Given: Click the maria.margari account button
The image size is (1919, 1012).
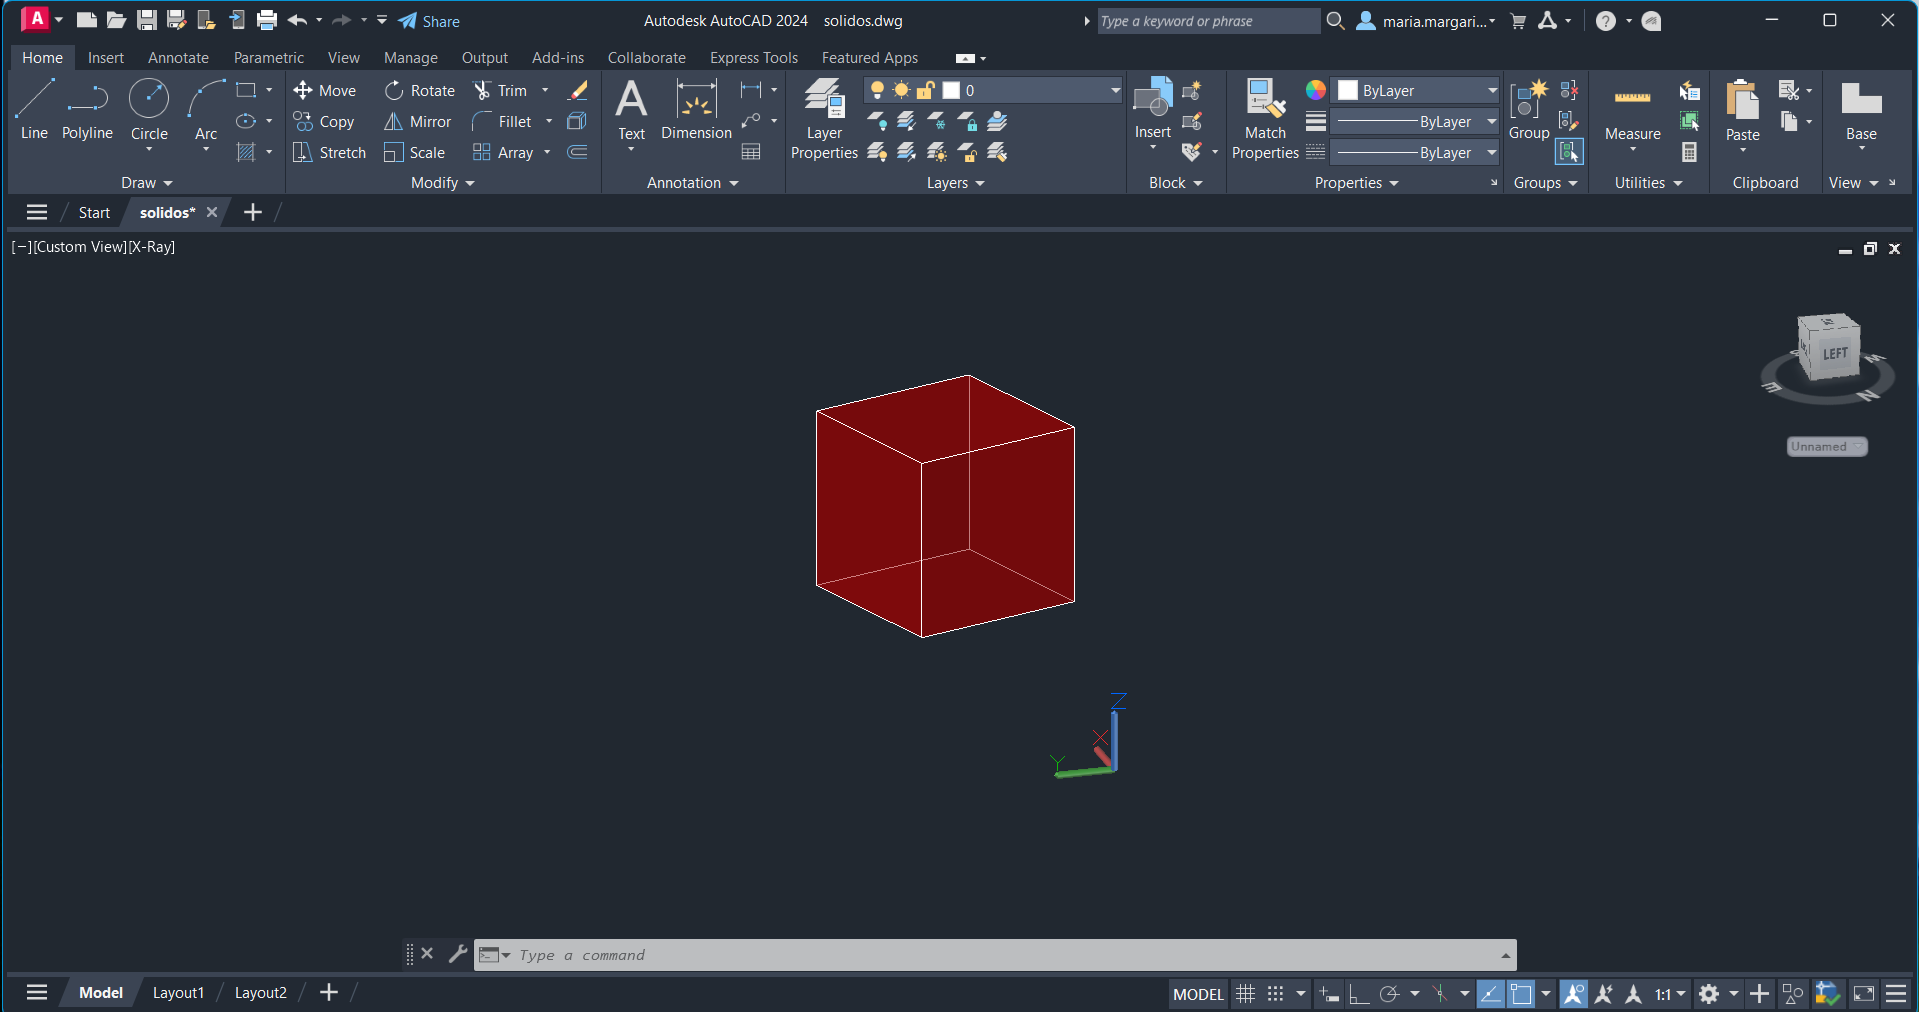Looking at the screenshot, I should click(x=1426, y=21).
